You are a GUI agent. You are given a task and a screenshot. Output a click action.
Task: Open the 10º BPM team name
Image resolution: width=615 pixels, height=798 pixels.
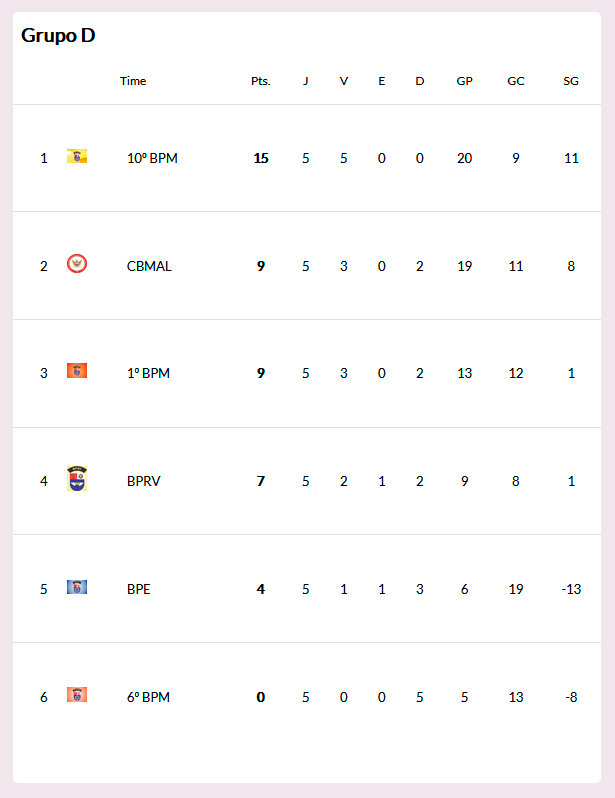[x=152, y=158]
